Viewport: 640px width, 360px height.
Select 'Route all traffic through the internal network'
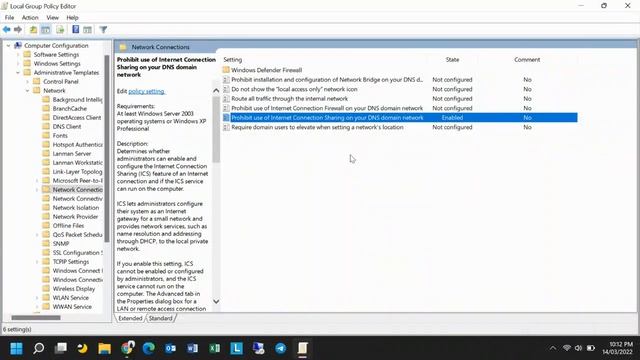click(289, 98)
